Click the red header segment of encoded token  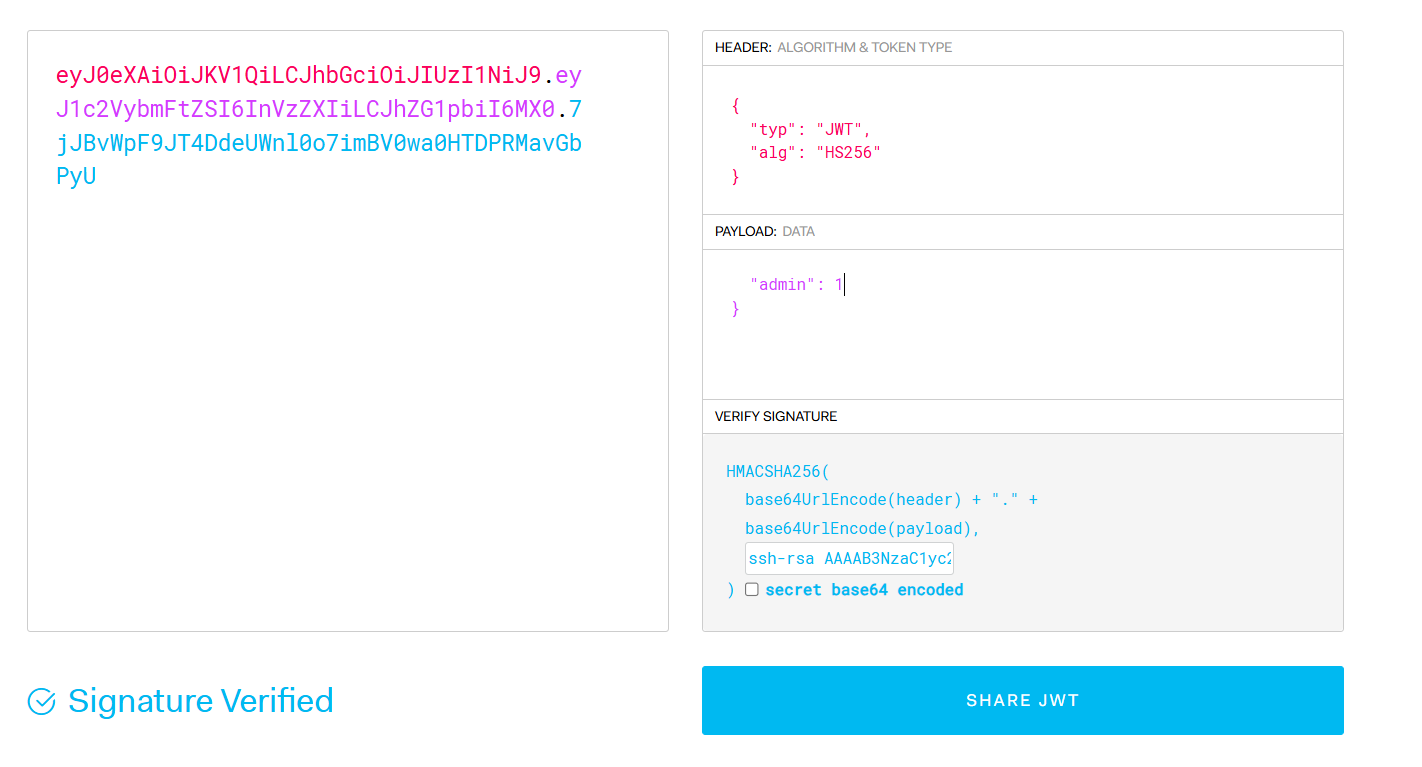coord(298,76)
